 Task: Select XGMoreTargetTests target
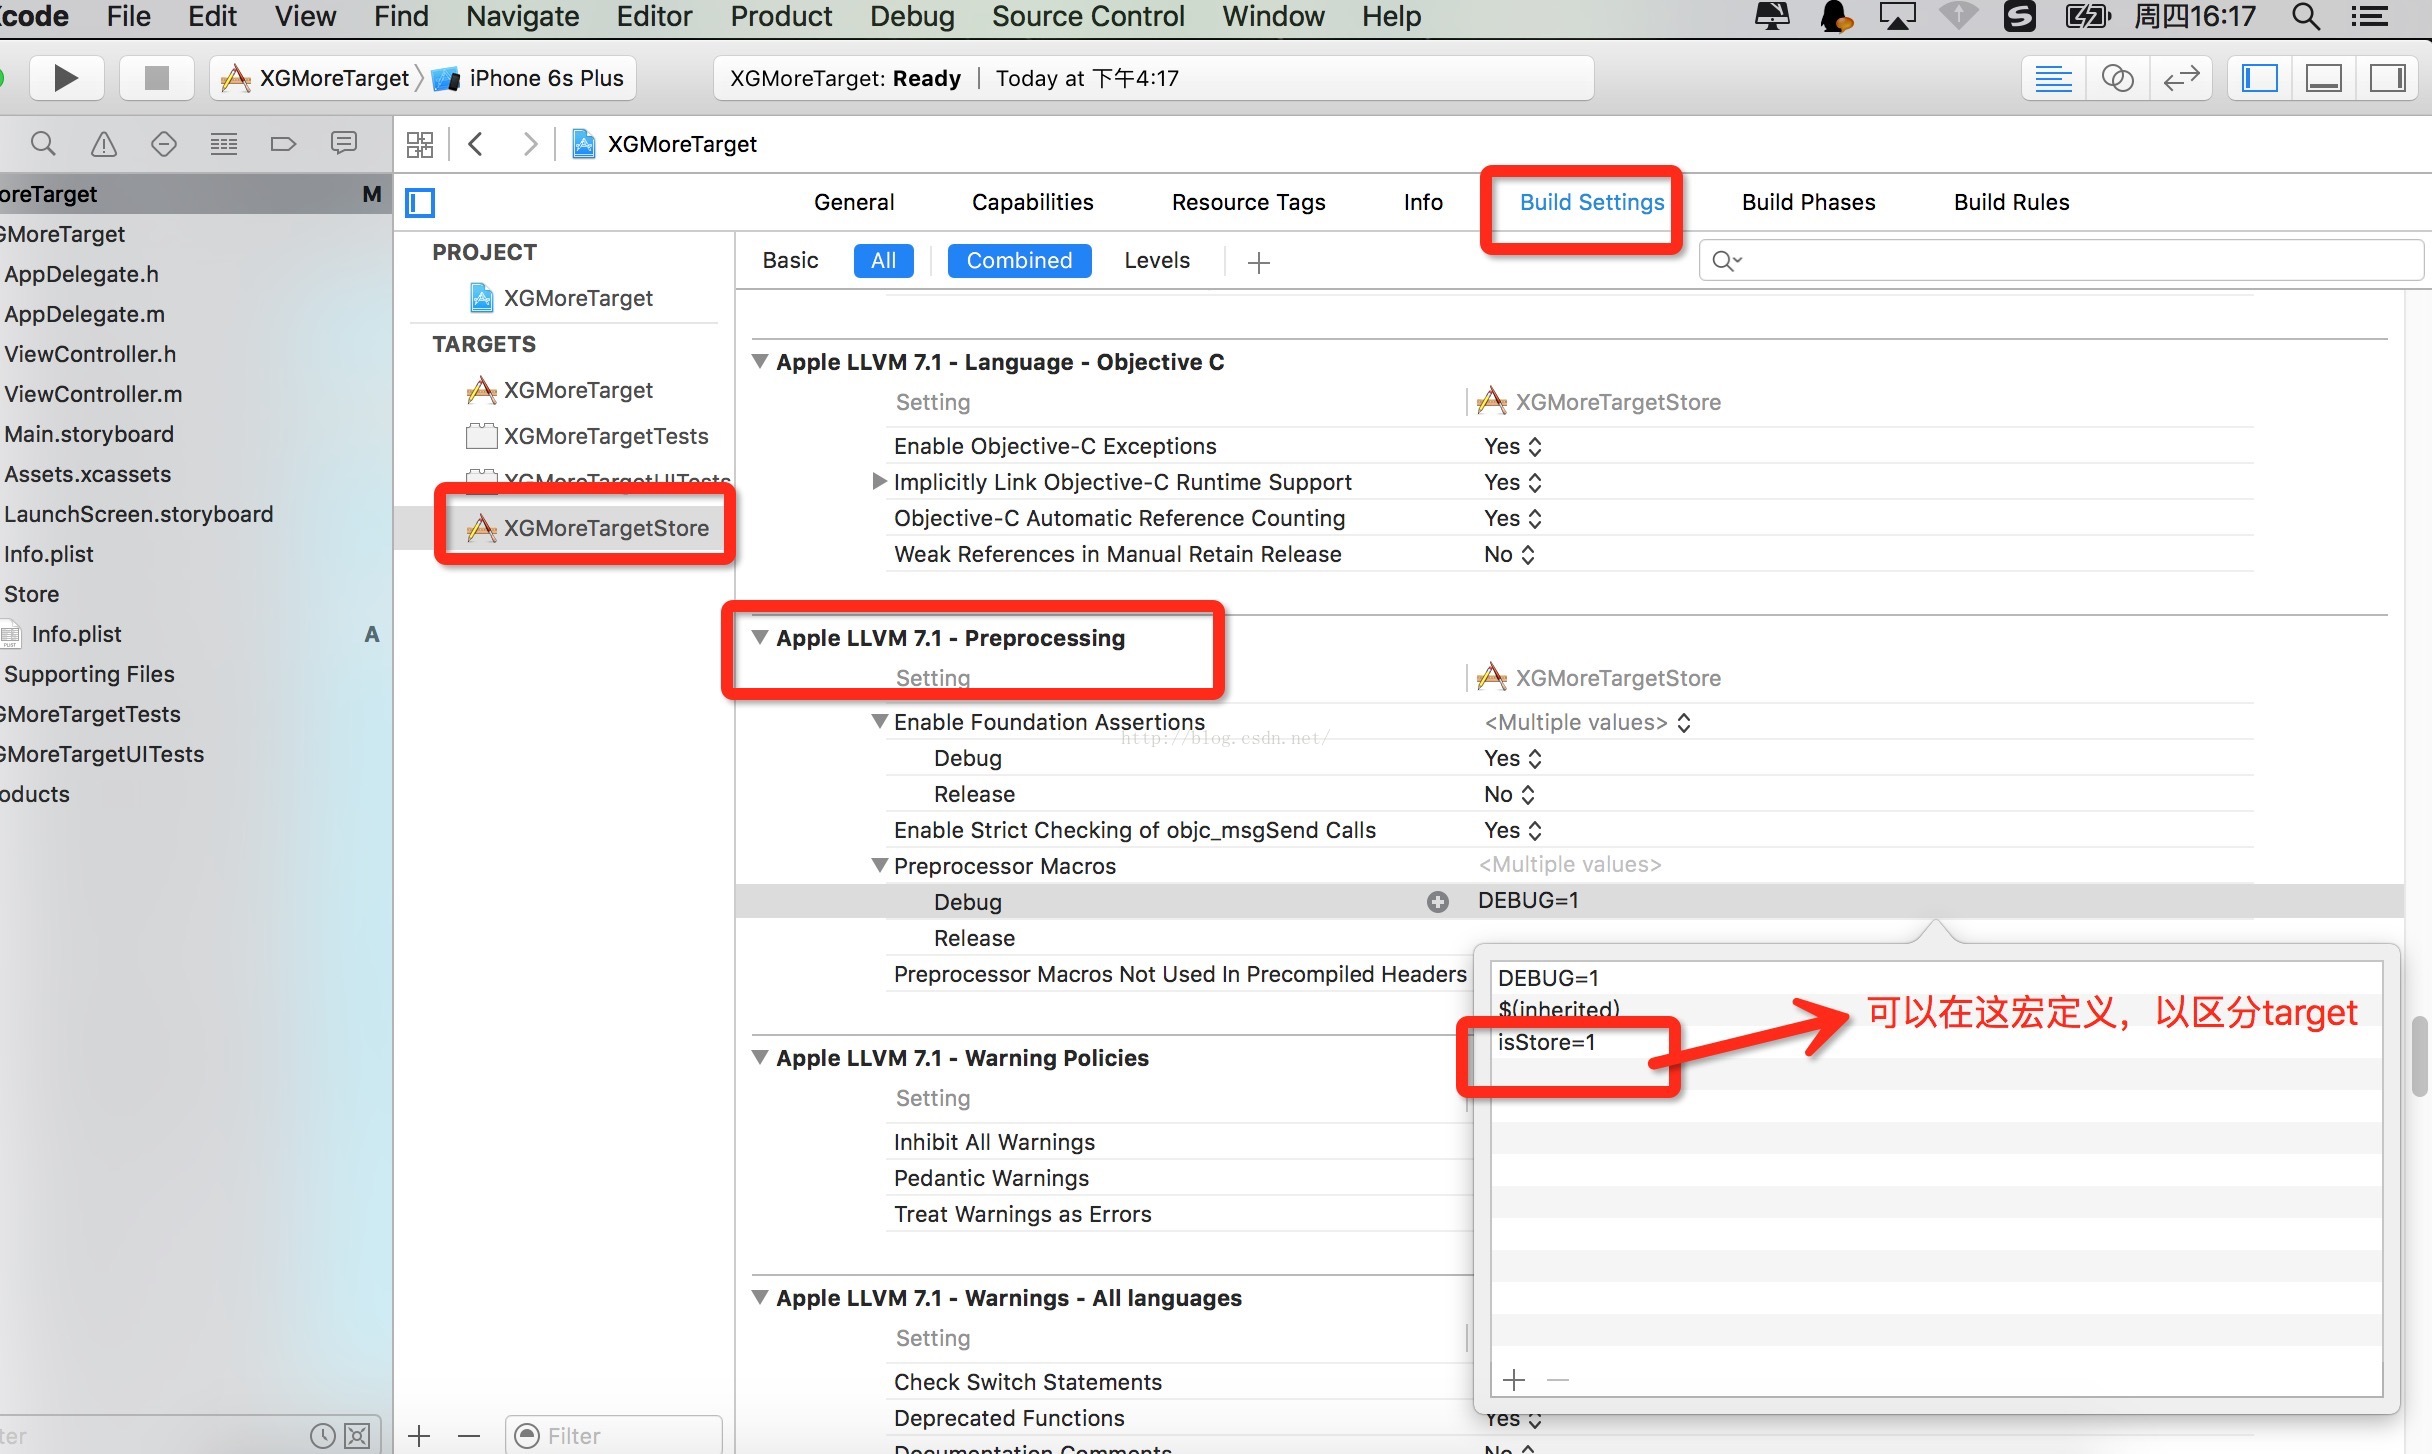(588, 436)
